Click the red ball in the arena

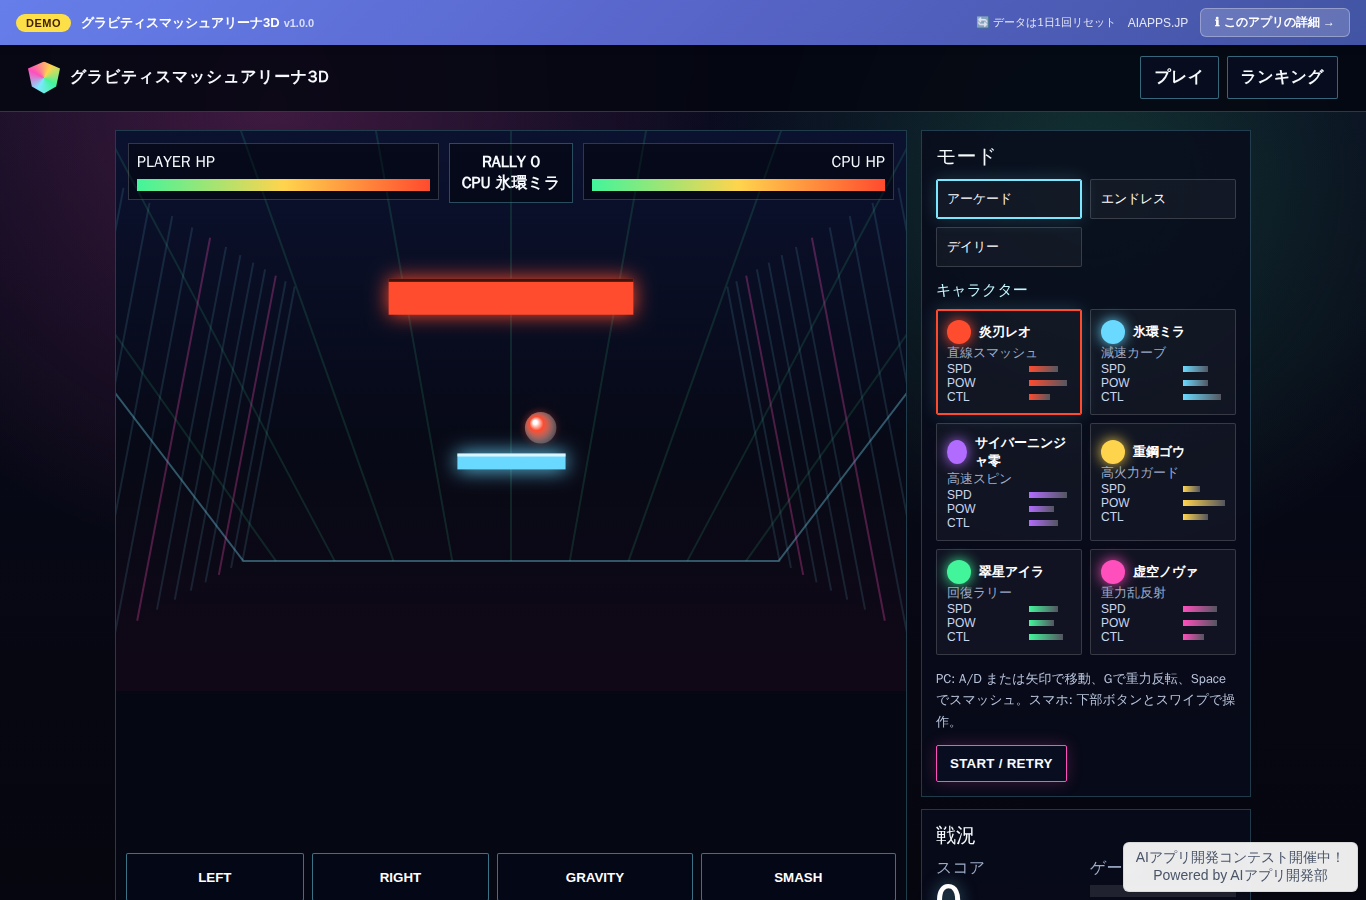540,427
